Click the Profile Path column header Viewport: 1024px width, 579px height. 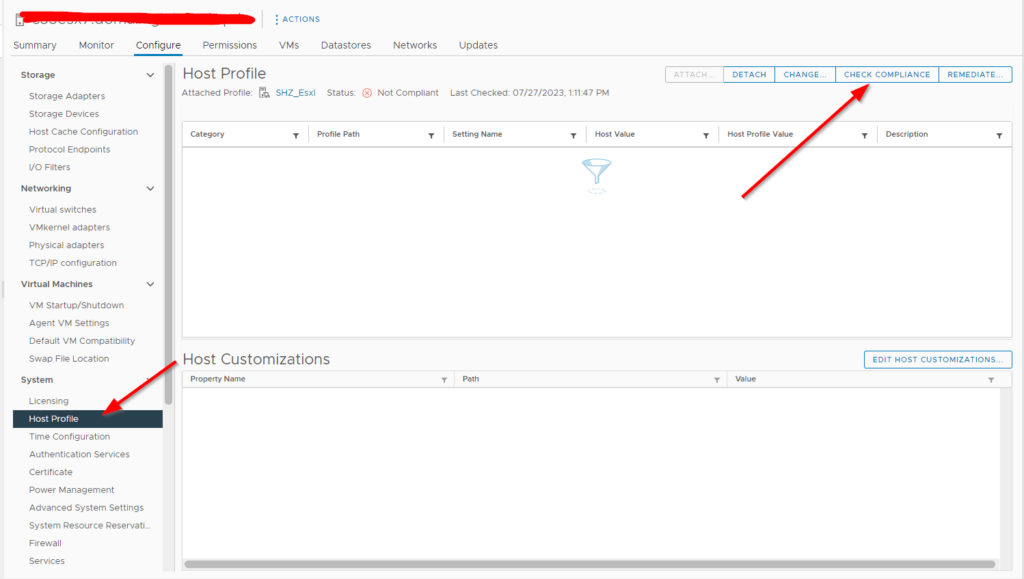[338, 134]
